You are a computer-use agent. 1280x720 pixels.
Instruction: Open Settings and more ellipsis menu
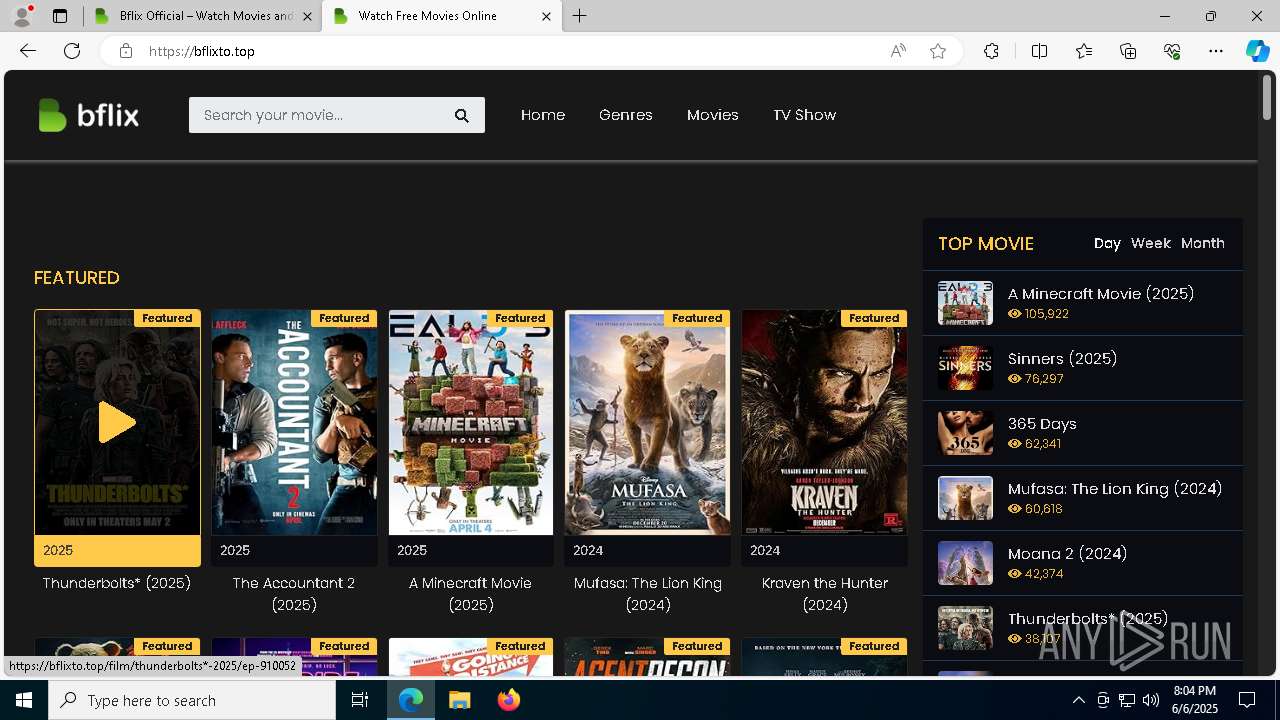pos(1216,51)
